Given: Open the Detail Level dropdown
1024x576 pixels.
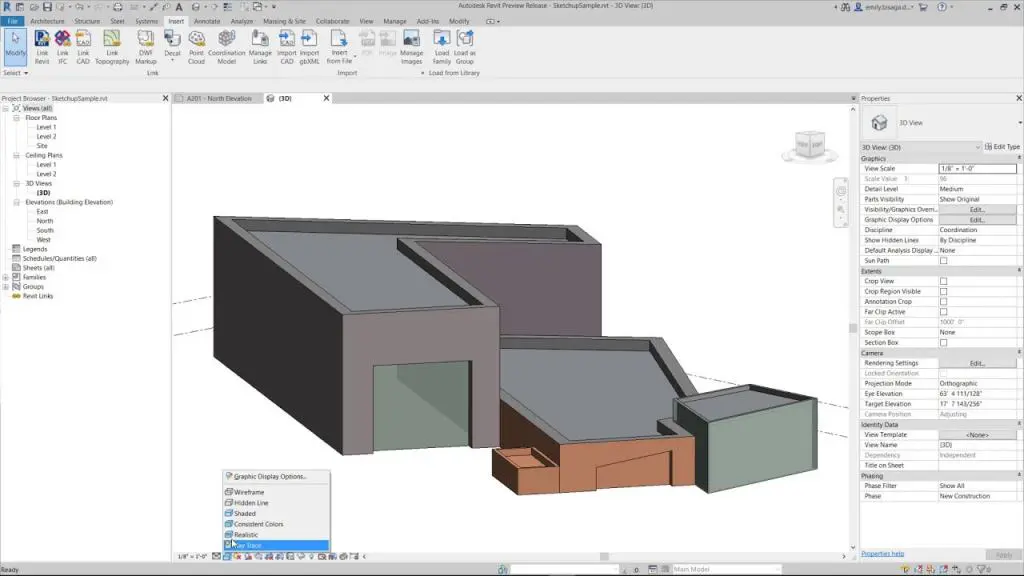Looking at the screenshot, I should click(975, 189).
